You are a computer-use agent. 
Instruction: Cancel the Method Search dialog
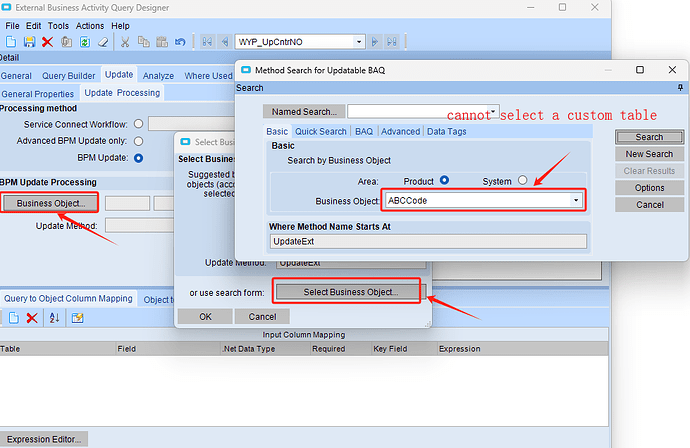(650, 205)
